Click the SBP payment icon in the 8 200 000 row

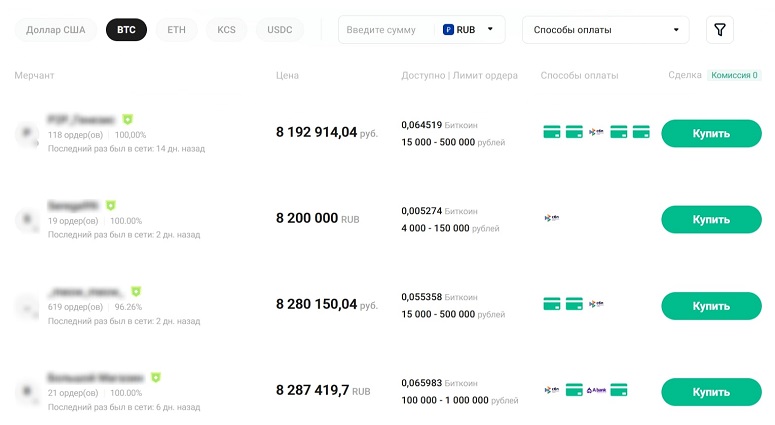pos(552,217)
